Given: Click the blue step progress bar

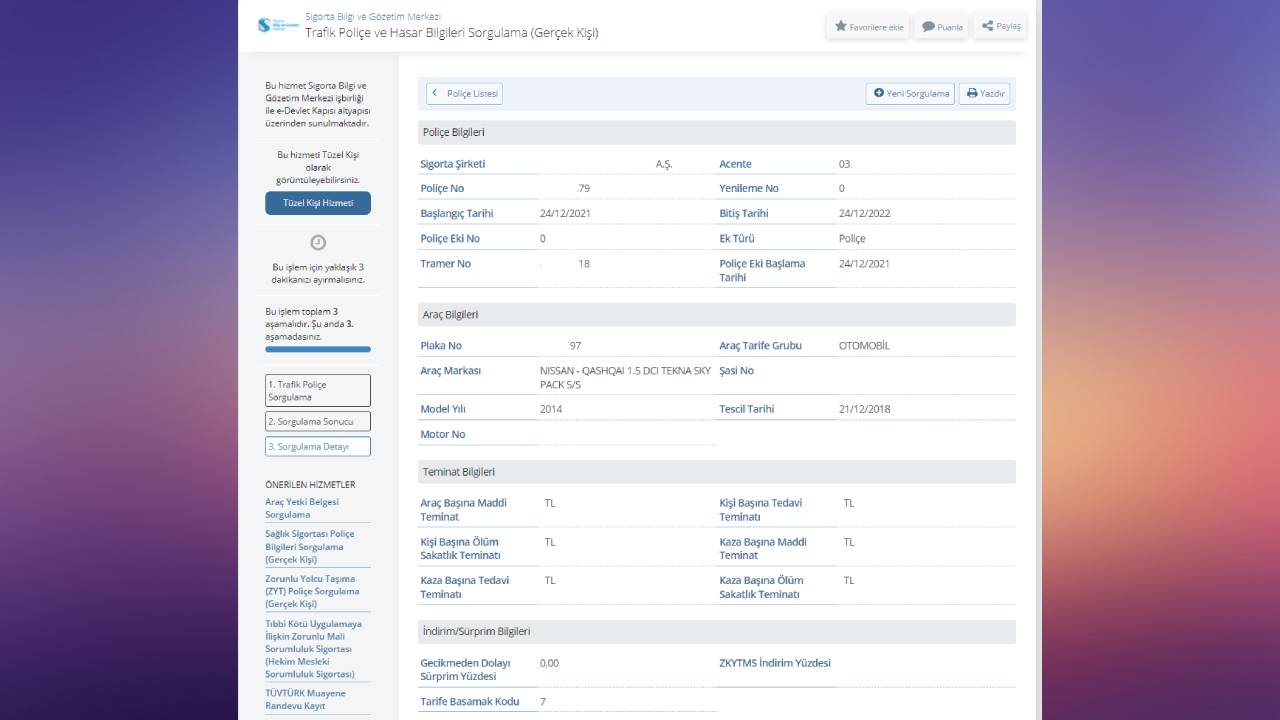Looking at the screenshot, I should coord(318,349).
